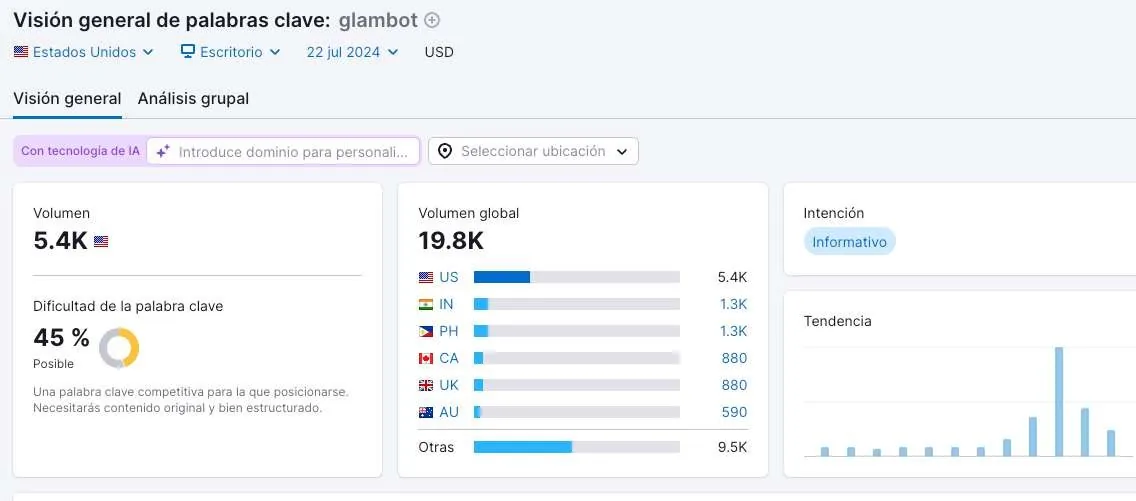
Task: Switch to the Análisis grupal tab
Action: click(x=193, y=98)
